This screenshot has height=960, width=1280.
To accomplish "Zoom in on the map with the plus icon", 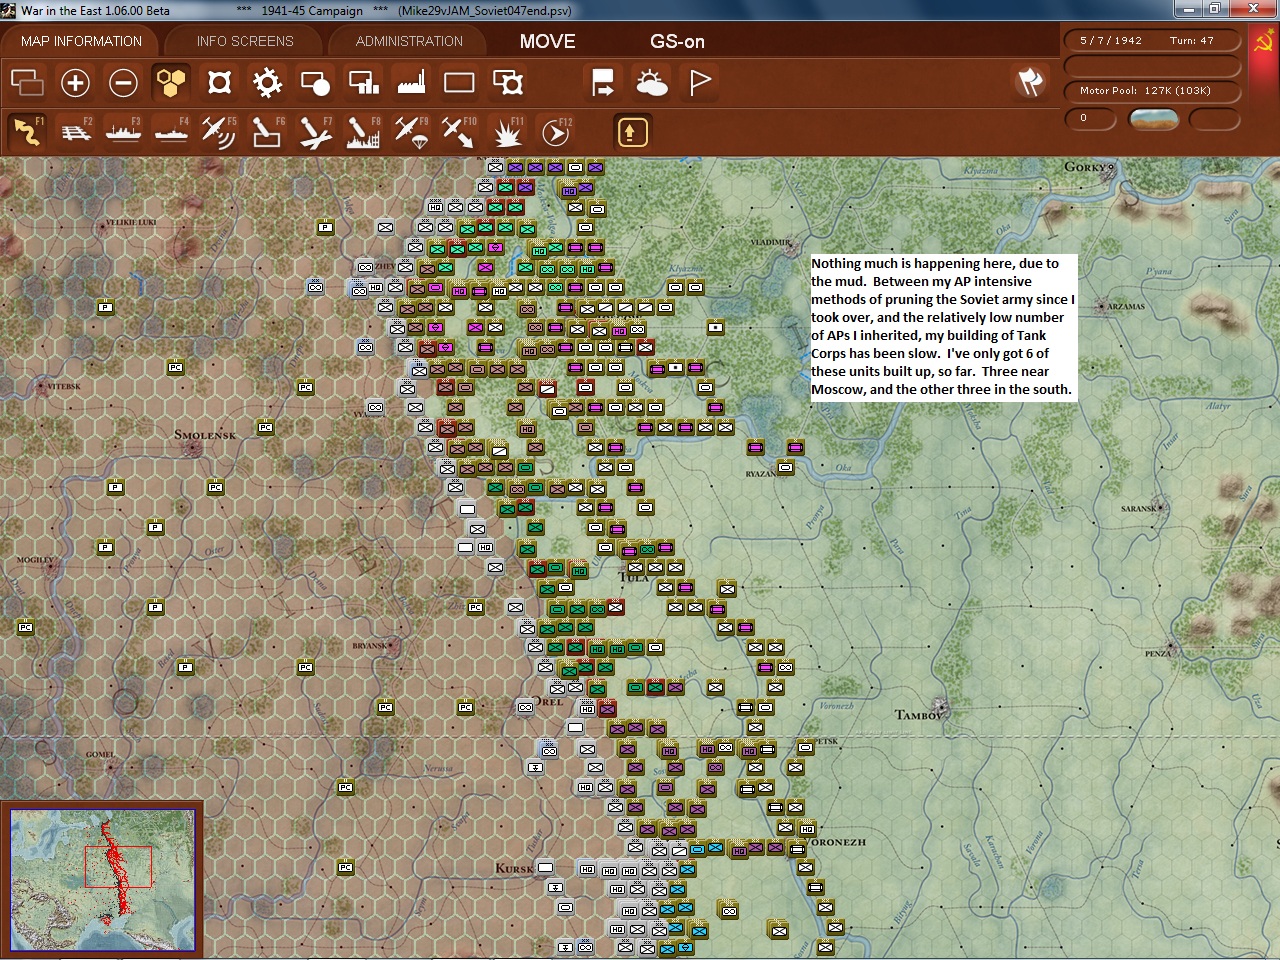I will 75,82.
